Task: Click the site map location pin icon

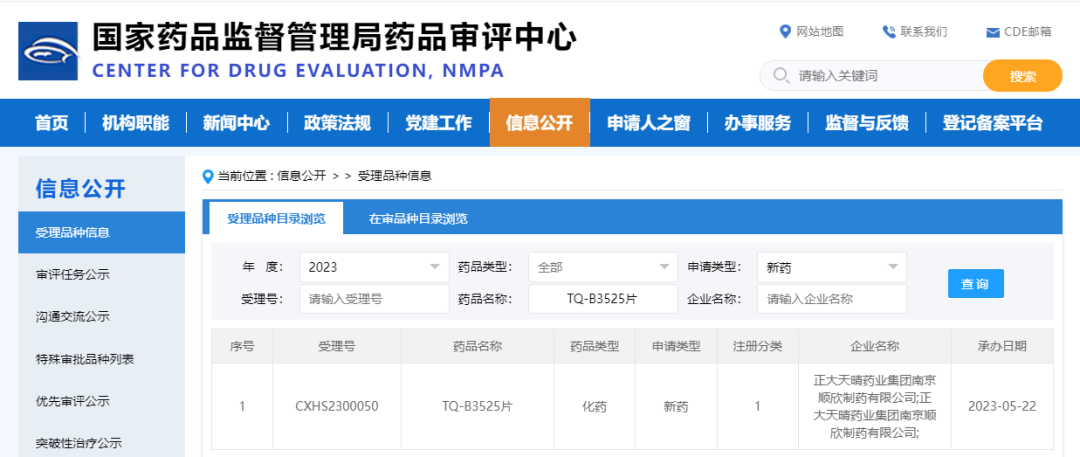Action: pos(785,32)
